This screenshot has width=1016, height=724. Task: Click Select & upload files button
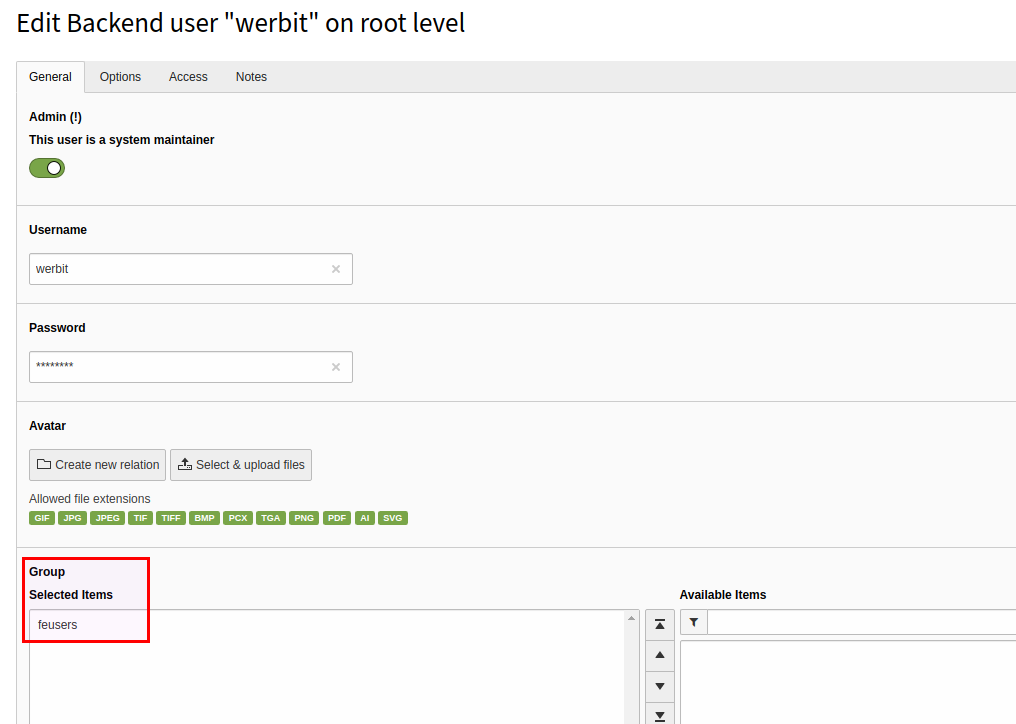[241, 465]
